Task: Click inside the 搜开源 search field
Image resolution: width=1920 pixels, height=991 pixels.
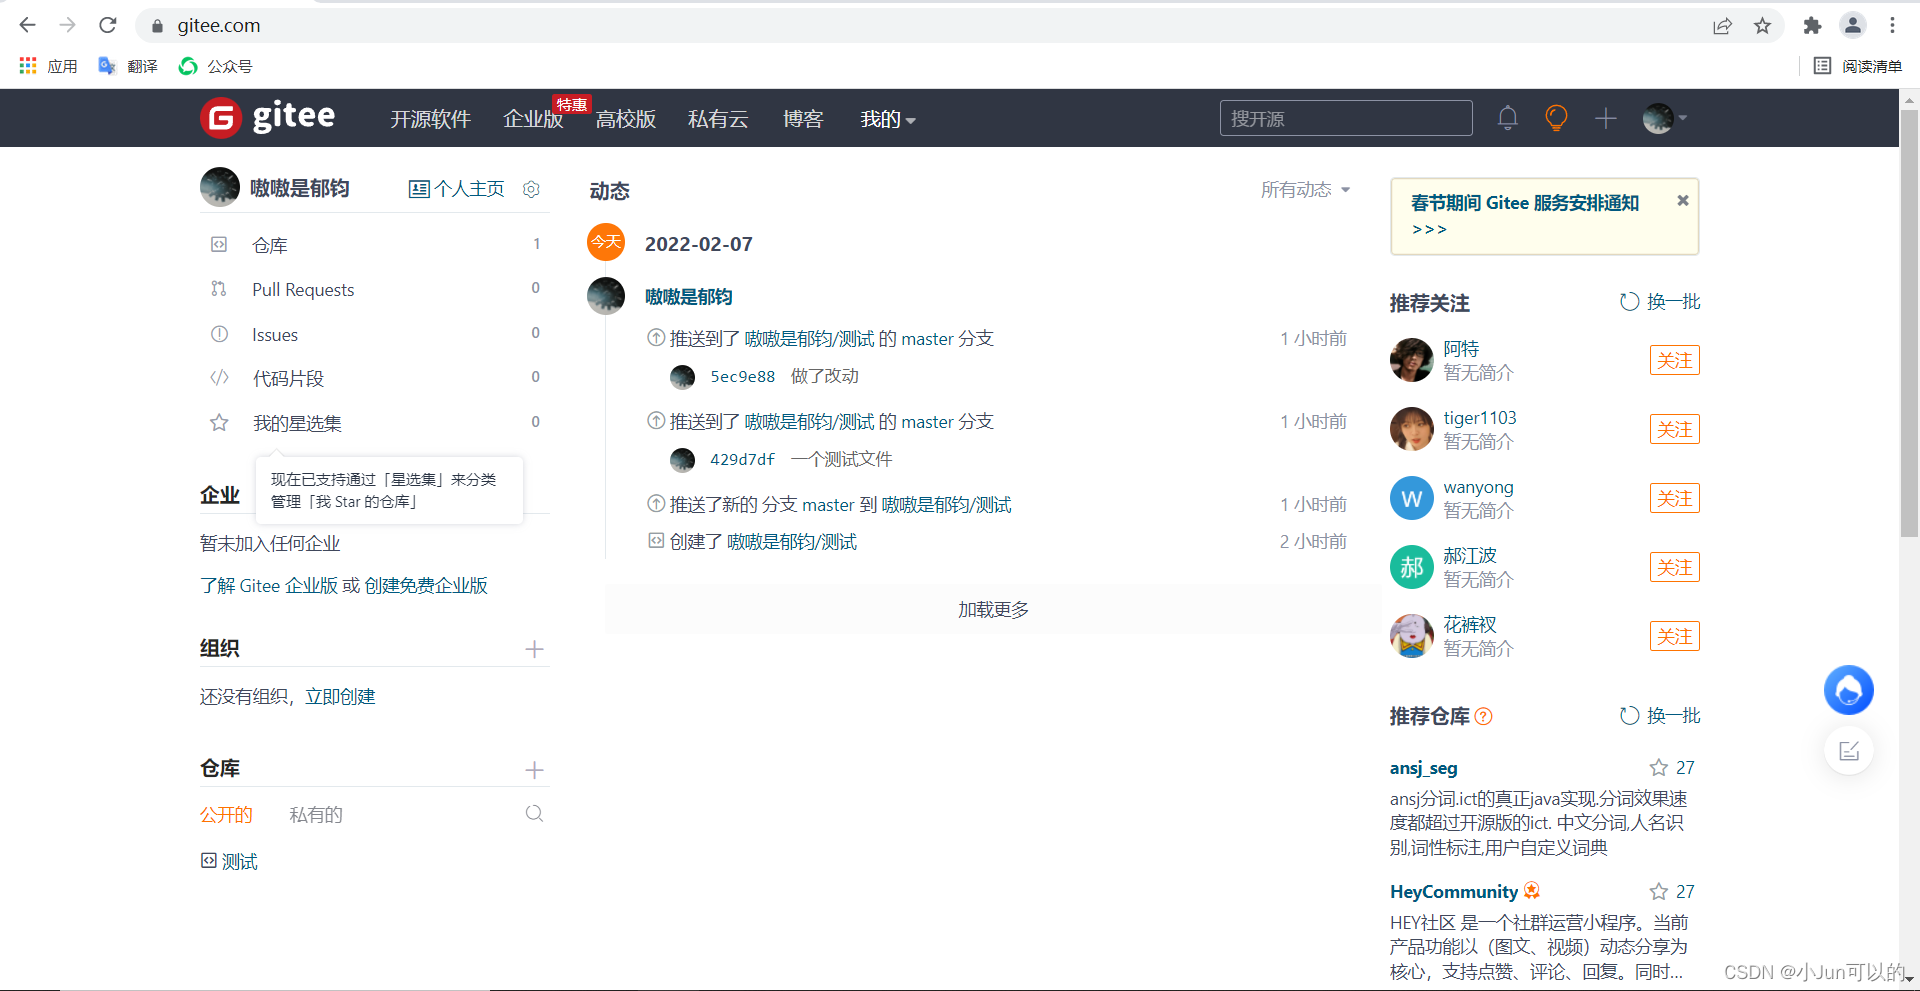Action: coord(1345,118)
